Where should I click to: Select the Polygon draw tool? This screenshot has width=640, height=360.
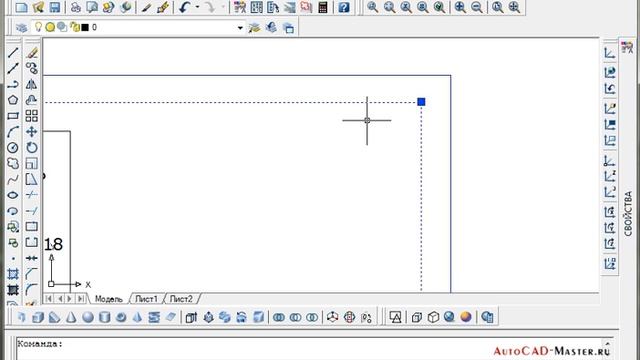click(x=13, y=100)
